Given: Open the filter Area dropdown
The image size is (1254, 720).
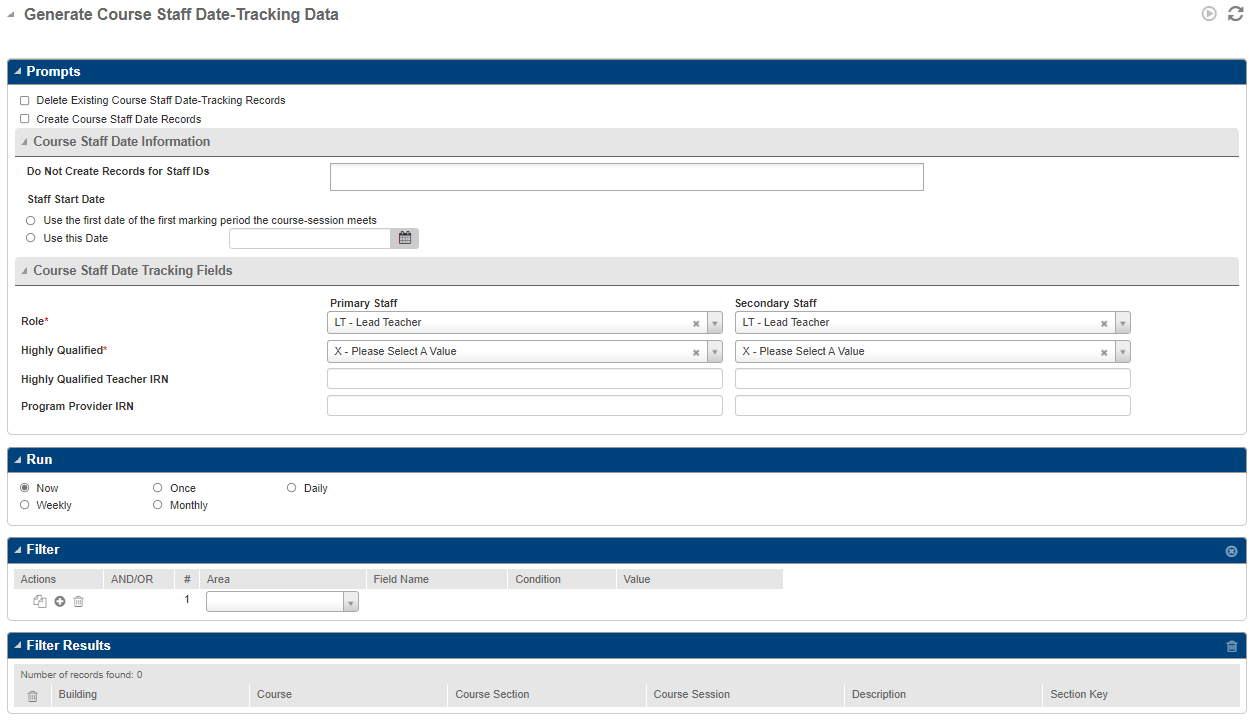Looking at the screenshot, I should coord(350,602).
